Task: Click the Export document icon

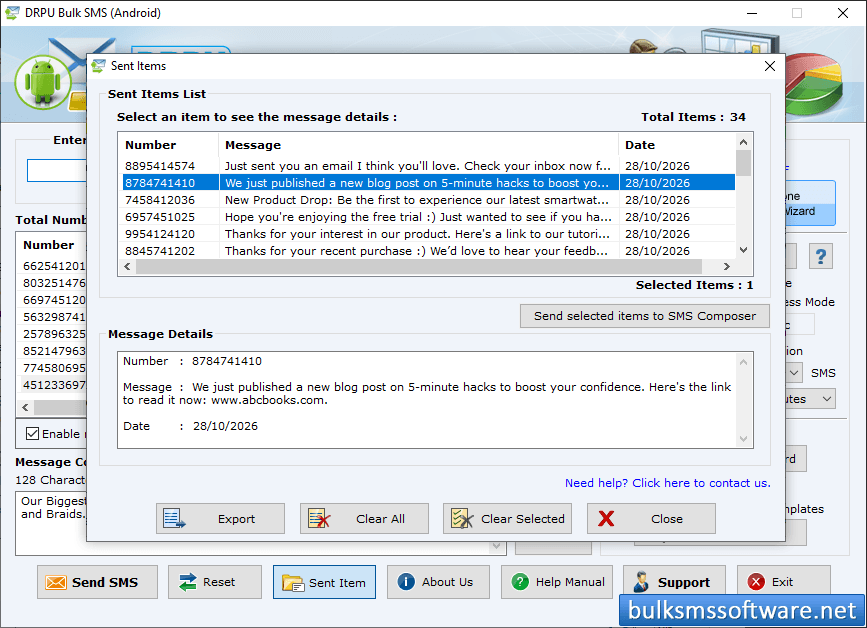Action: point(174,519)
